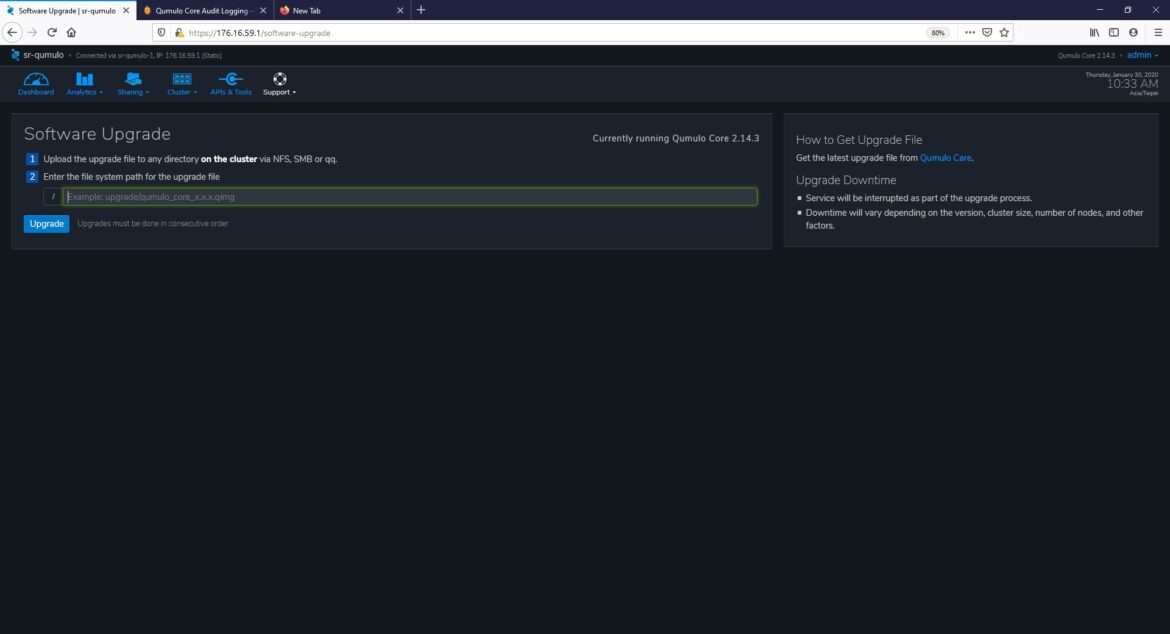The width and height of the screenshot is (1170, 634).
Task: Close the Qumulo Core Audit Logging tab
Action: 263,10
